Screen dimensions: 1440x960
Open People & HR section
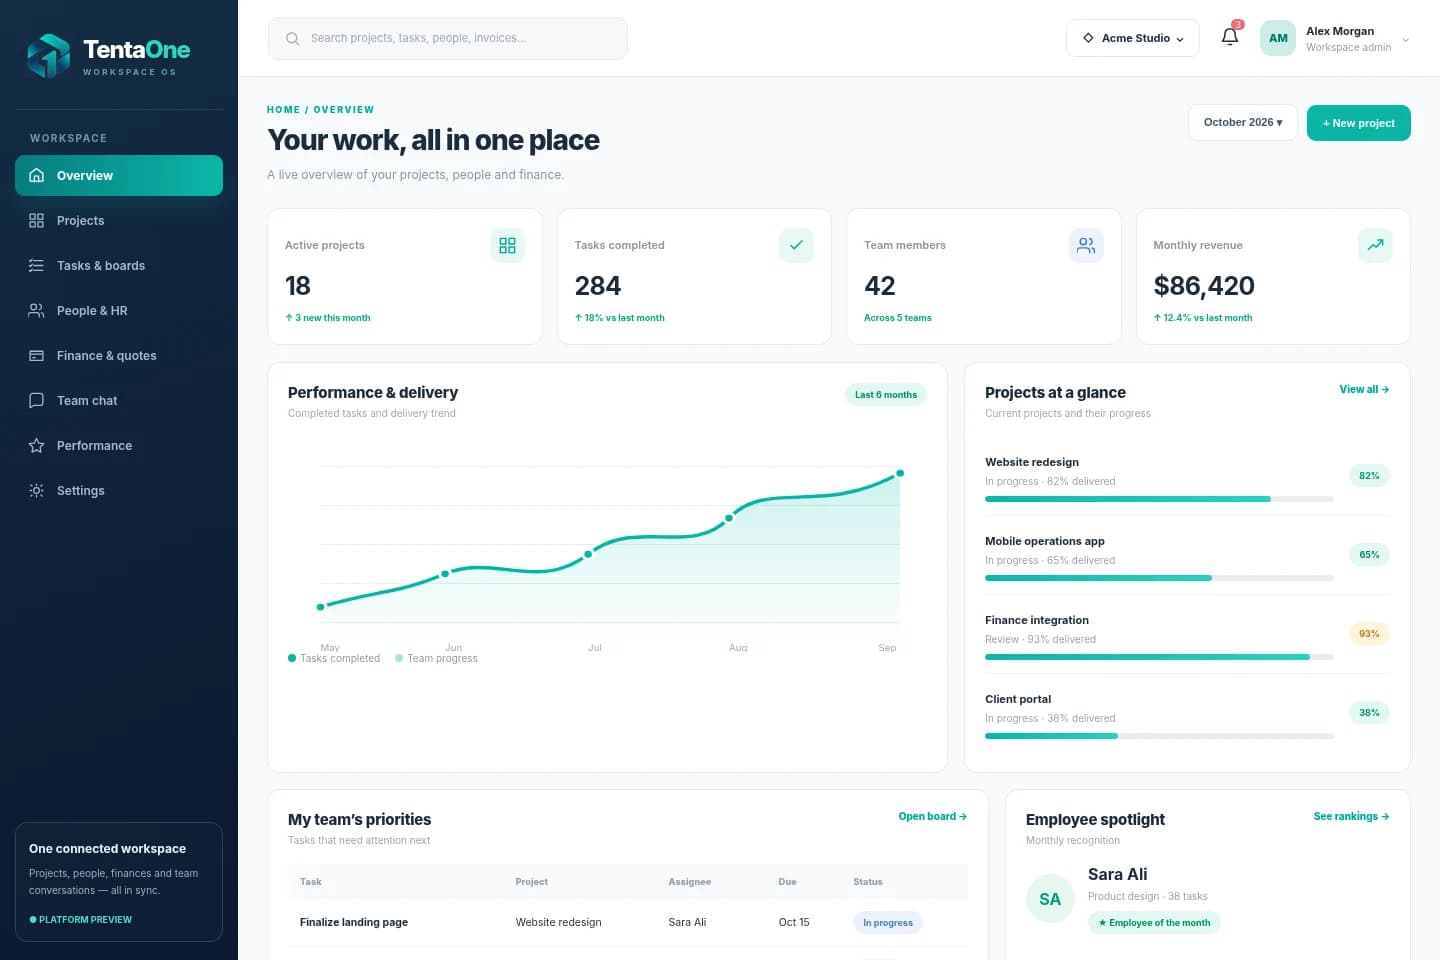click(x=119, y=310)
